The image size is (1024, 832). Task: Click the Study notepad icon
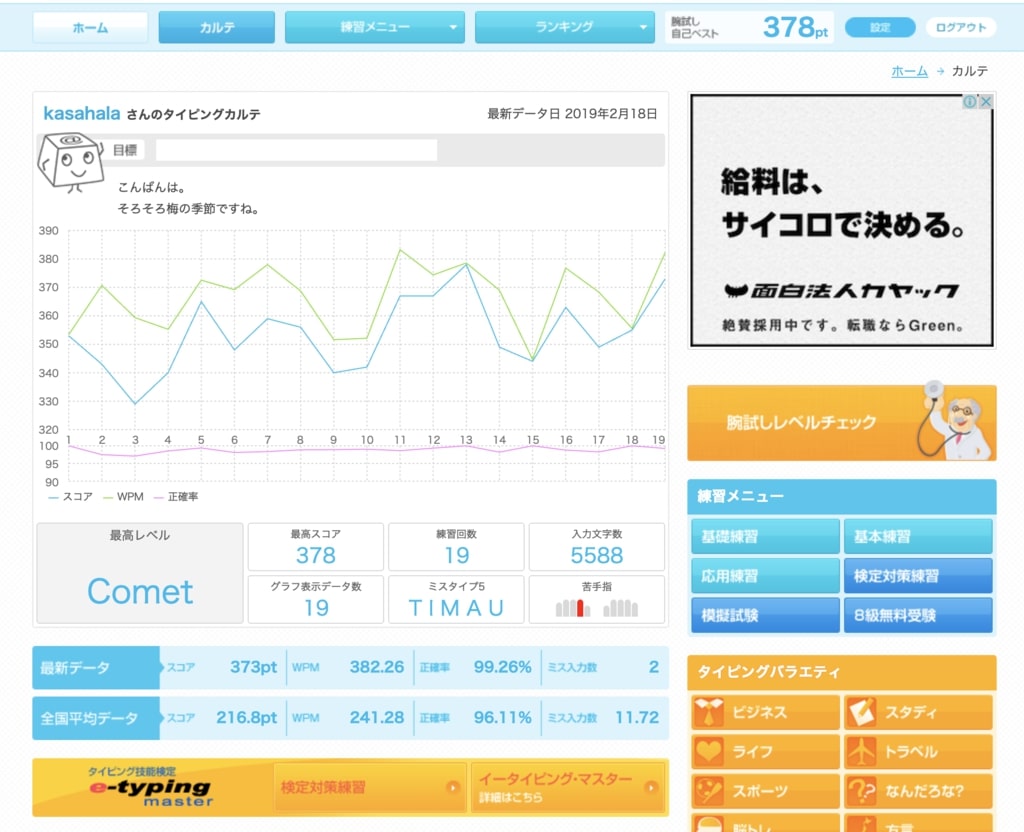coord(862,713)
